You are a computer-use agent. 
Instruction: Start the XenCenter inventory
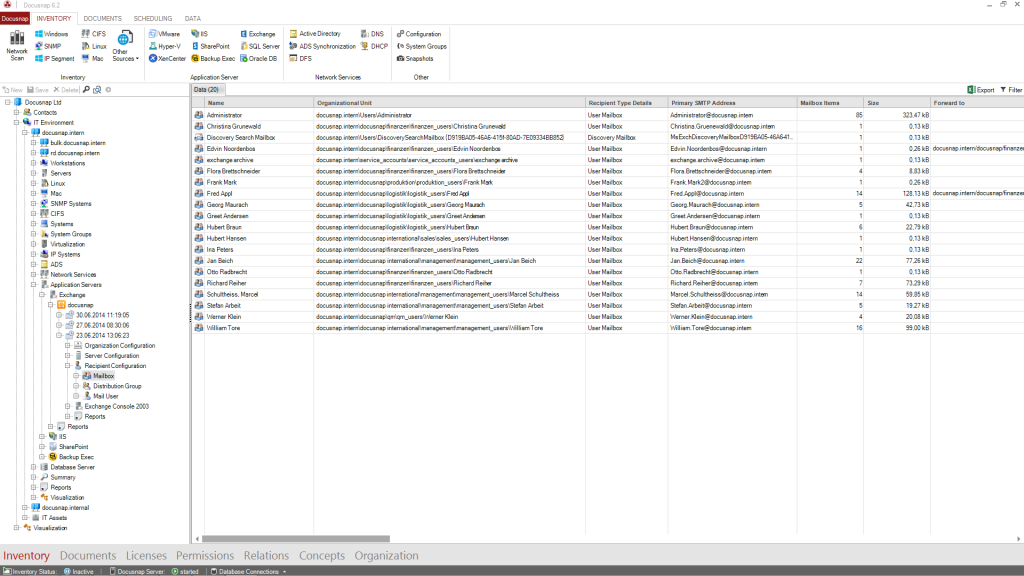click(166, 59)
